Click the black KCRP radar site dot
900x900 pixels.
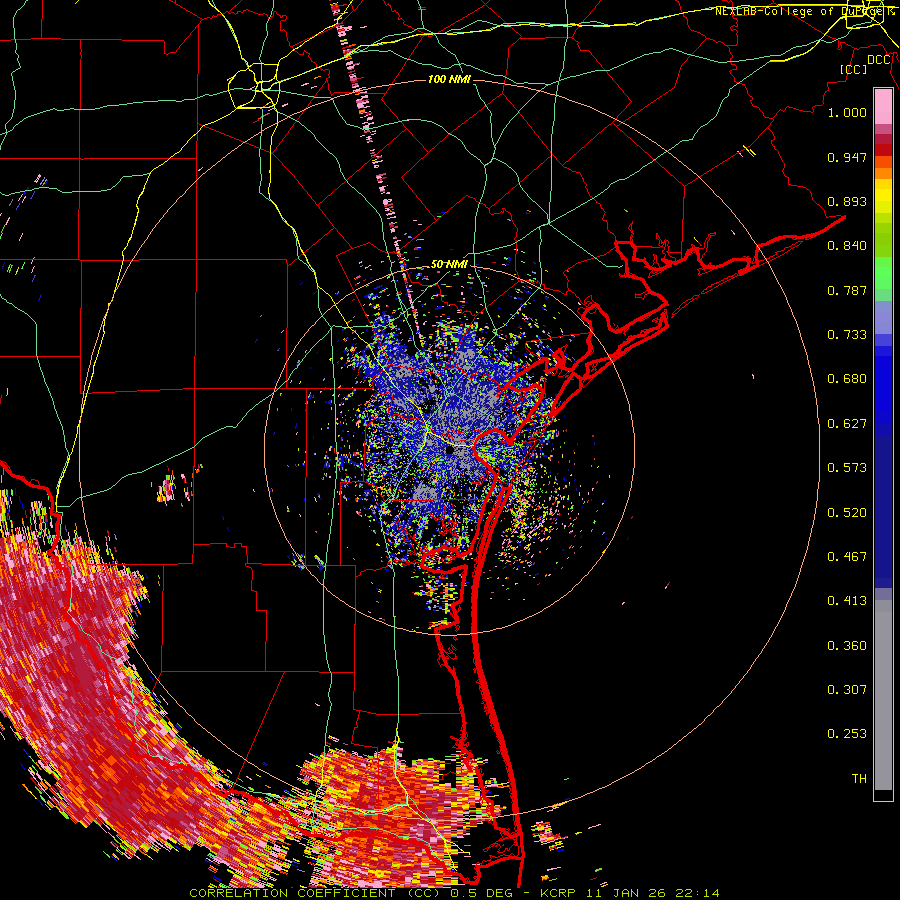(x=449, y=451)
